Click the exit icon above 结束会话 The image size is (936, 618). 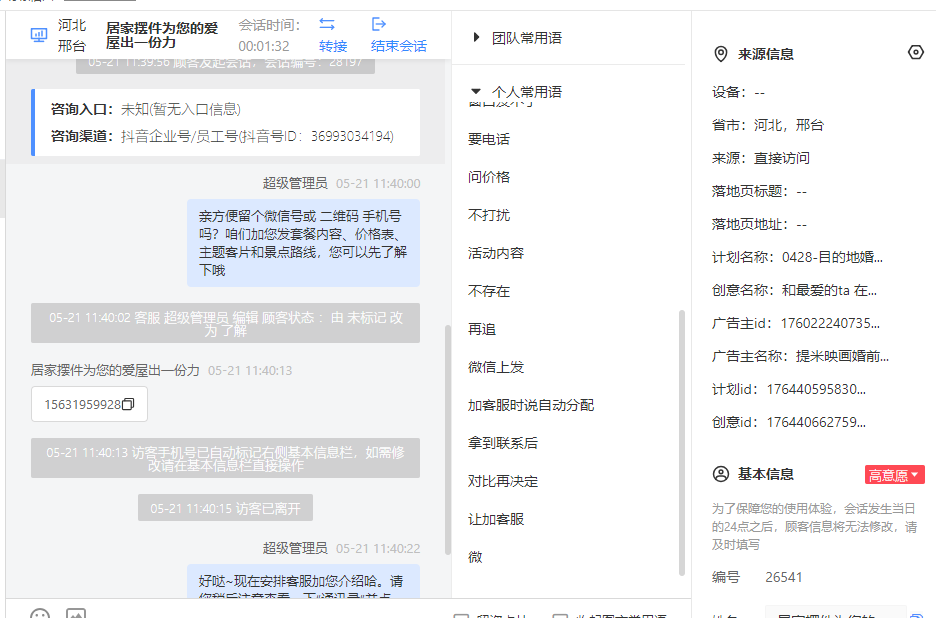pyautogui.click(x=379, y=24)
